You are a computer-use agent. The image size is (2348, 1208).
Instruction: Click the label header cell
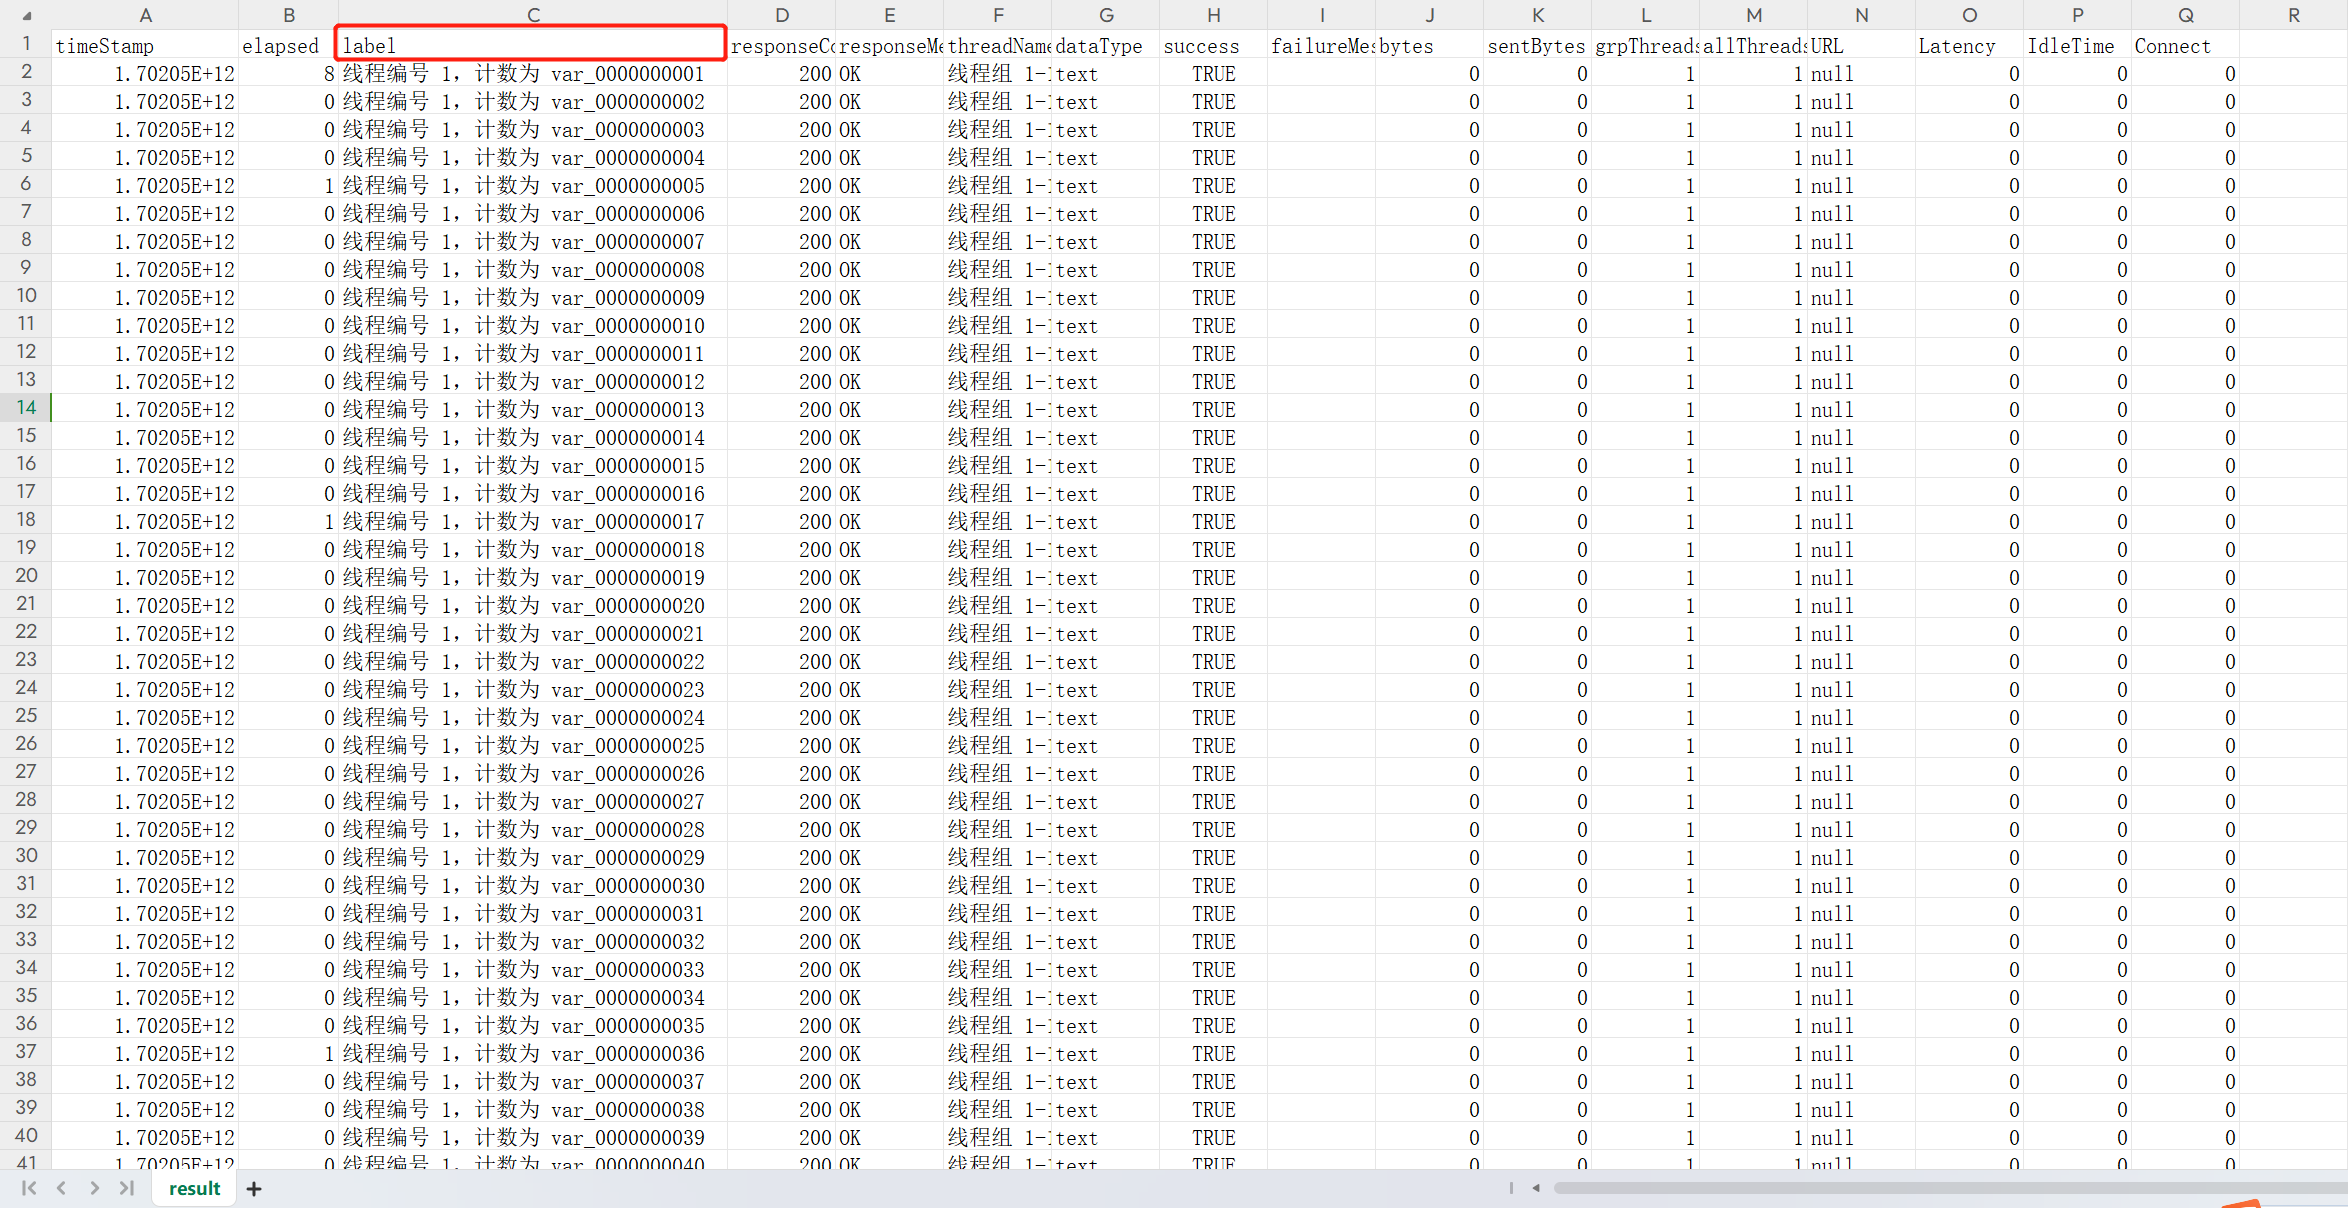531,46
